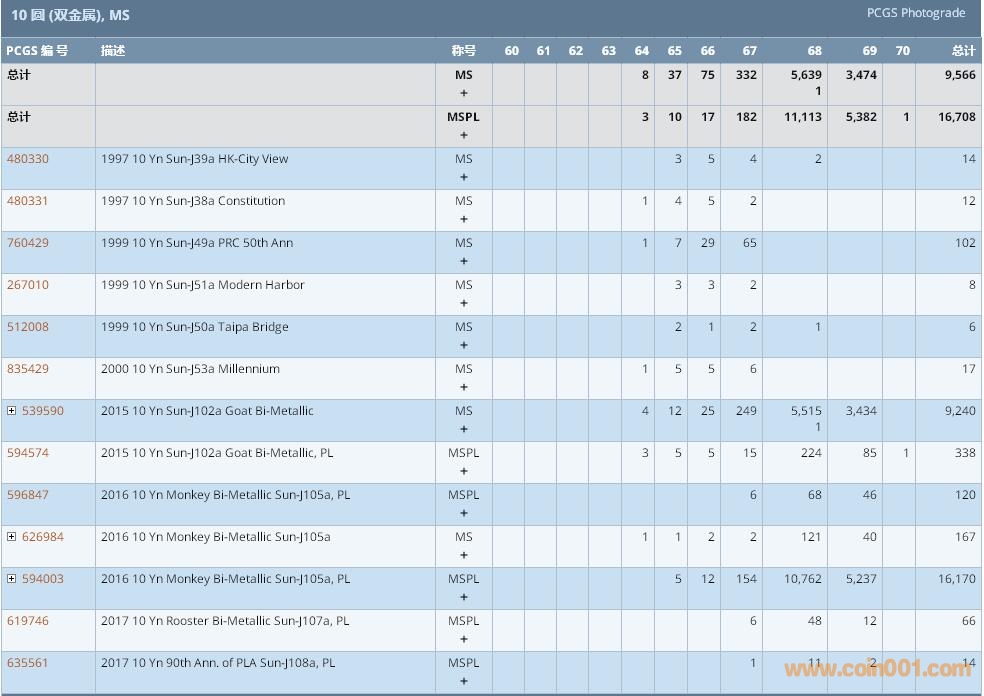Click the plus under MS for Constitution row

[463, 219]
